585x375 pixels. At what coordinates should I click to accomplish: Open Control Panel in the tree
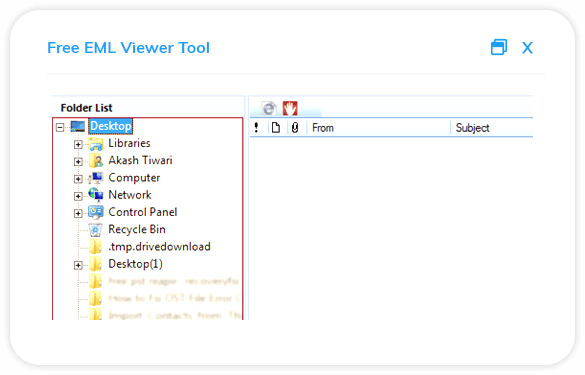click(x=143, y=212)
